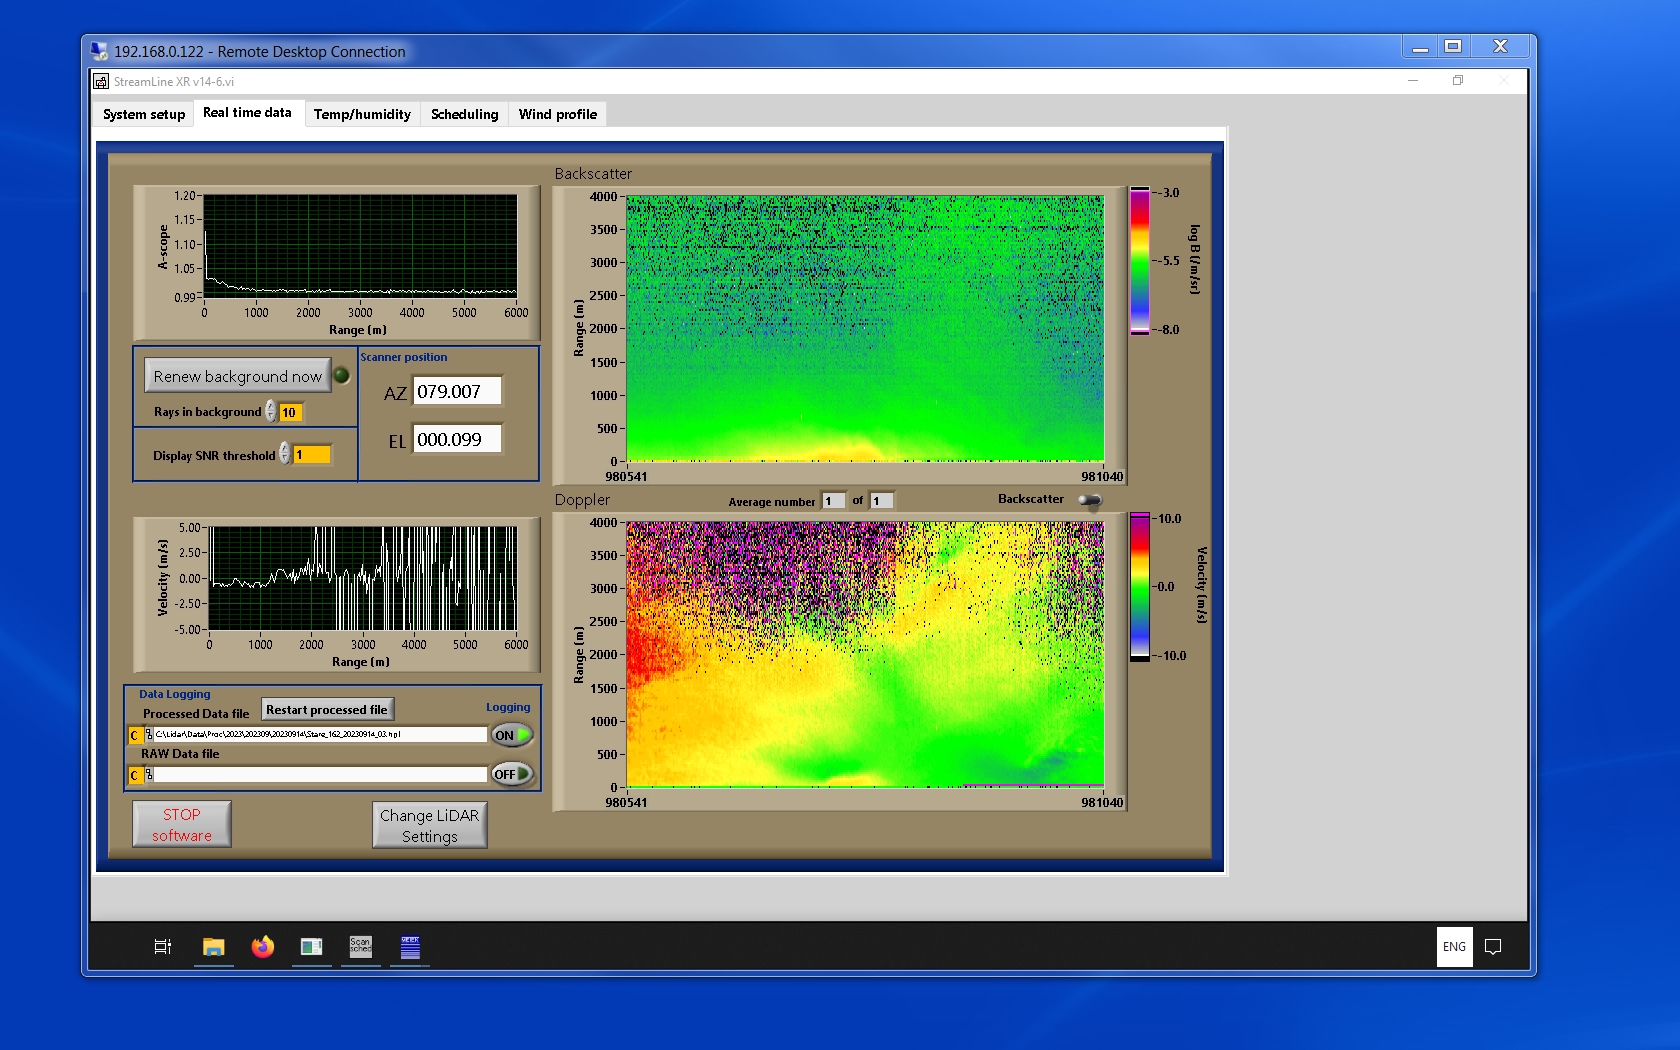Screen dimensions: 1680x1050
Task: Switch to the Wind profile tab
Action: click(x=557, y=114)
